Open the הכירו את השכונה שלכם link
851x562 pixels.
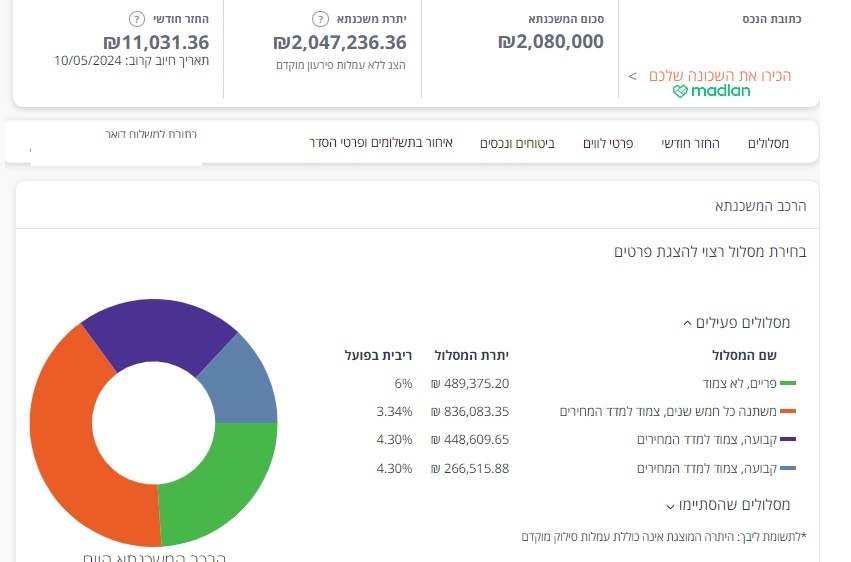720,76
